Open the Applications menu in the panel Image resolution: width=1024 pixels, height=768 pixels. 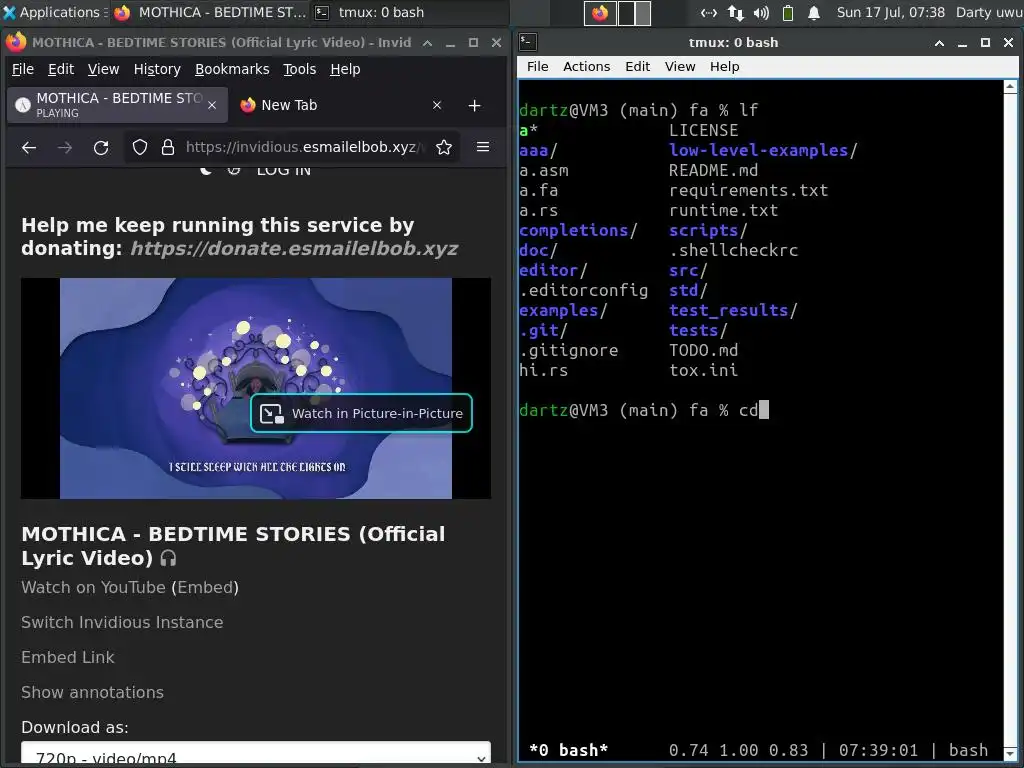point(54,12)
